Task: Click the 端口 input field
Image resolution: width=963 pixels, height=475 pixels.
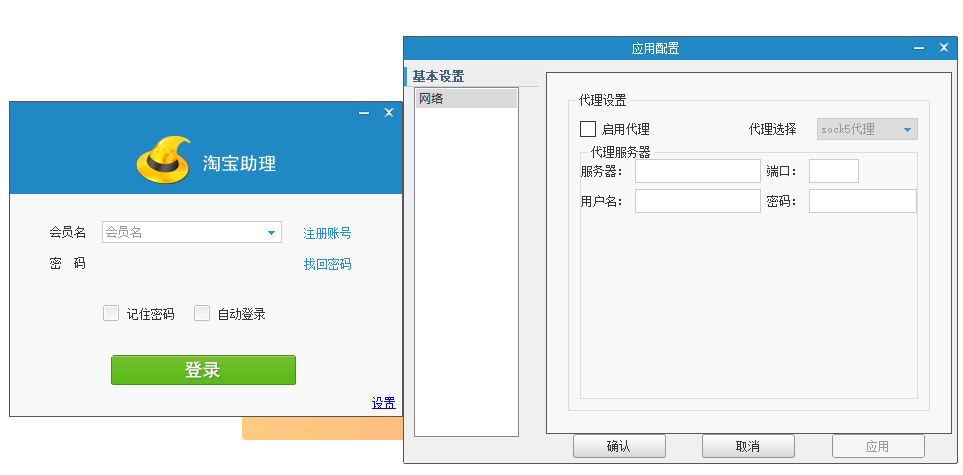Action: coord(833,171)
